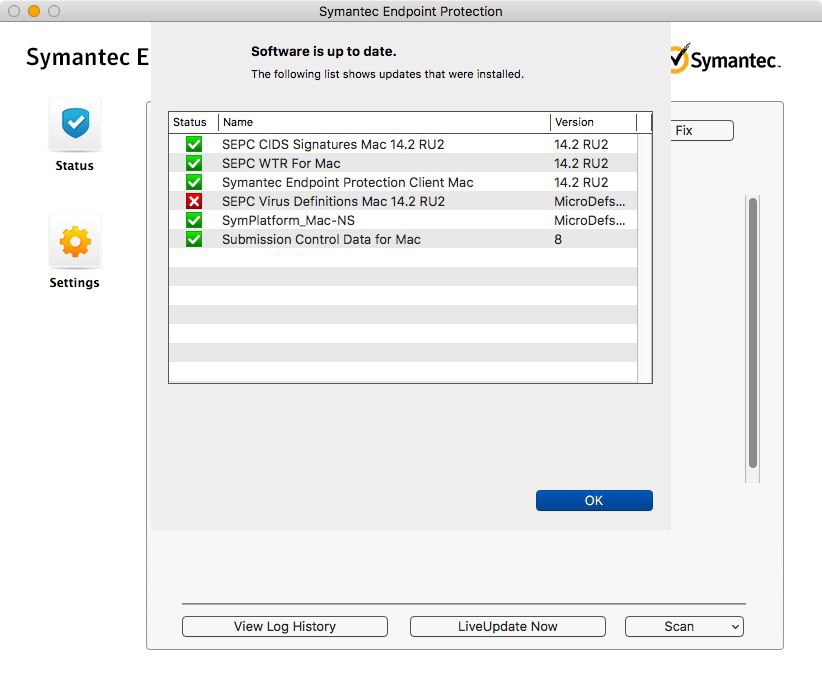Click 'Software is up to date.' heading
The height and width of the screenshot is (680, 822).
pyautogui.click(x=323, y=51)
